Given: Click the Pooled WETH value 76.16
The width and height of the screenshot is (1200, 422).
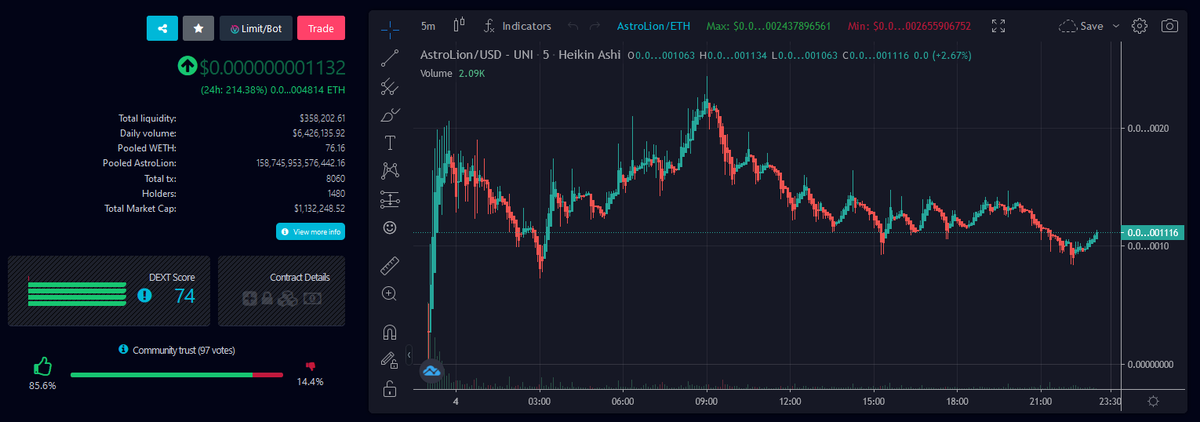Looking at the screenshot, I should click(x=334, y=148).
